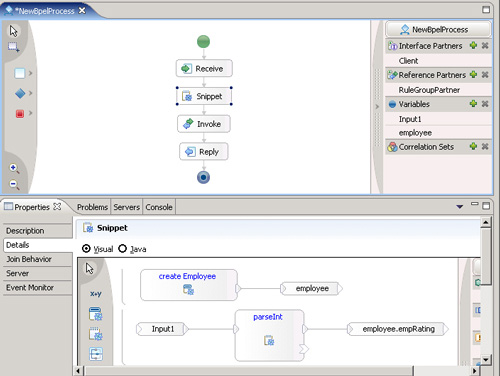Click the Input1 node in snippet editor
This screenshot has height=376, width=500.
[162, 329]
